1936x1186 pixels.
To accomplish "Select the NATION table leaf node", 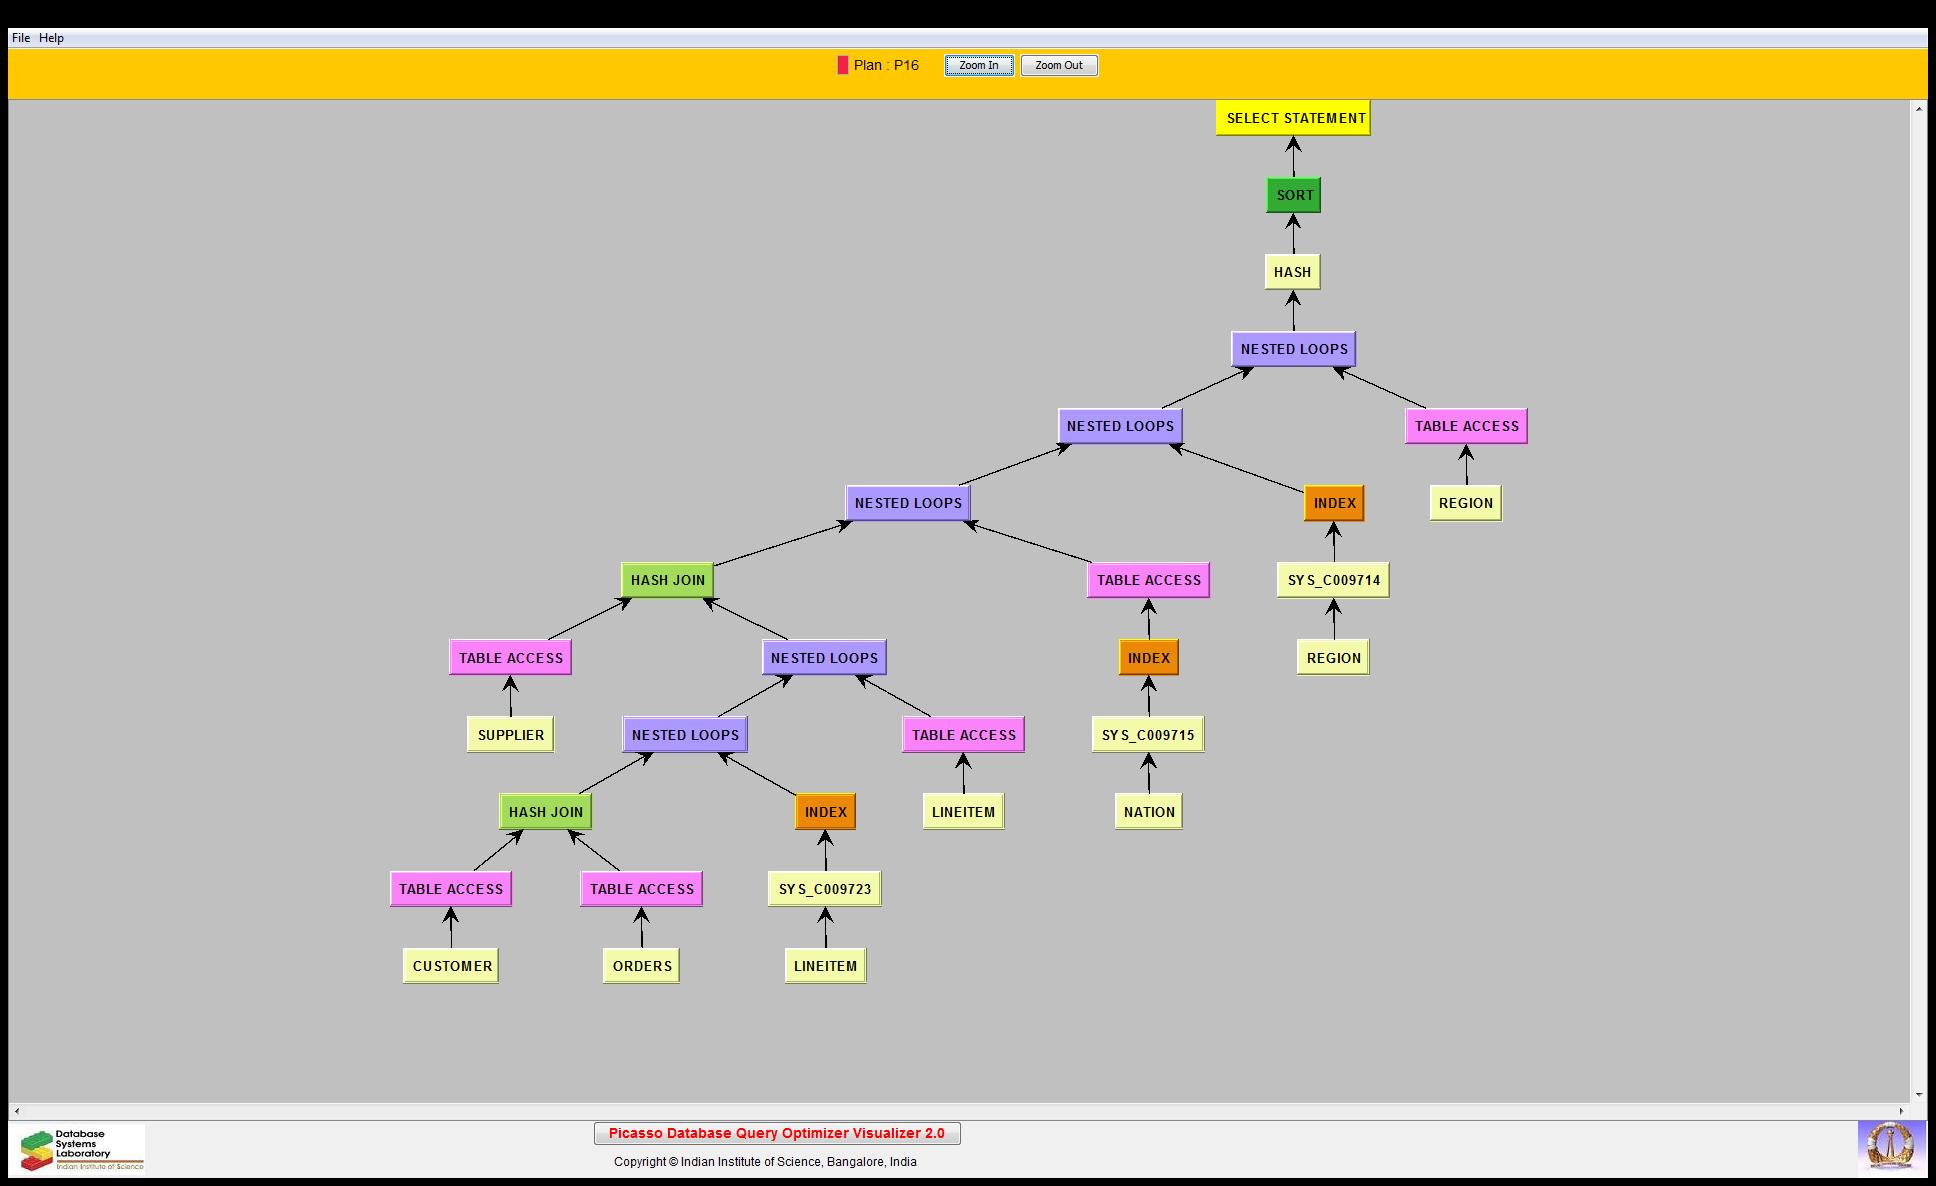I will click(x=1148, y=812).
